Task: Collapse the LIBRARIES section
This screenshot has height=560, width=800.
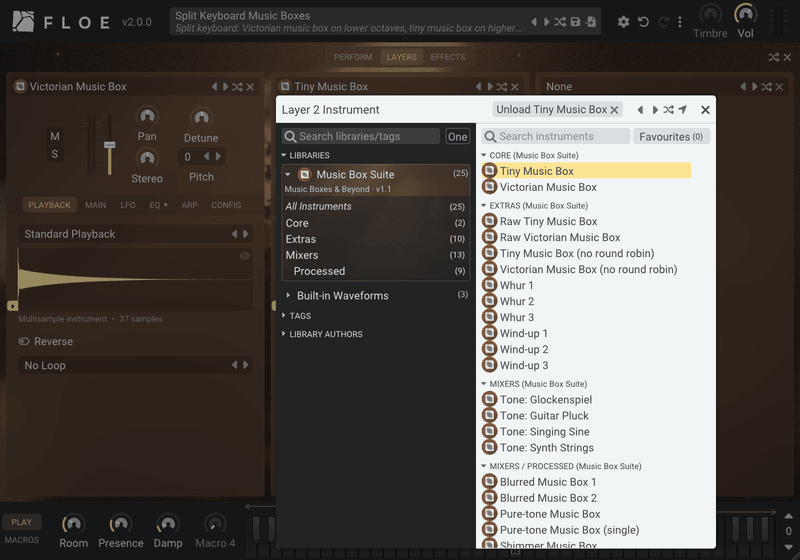Action: [284, 155]
